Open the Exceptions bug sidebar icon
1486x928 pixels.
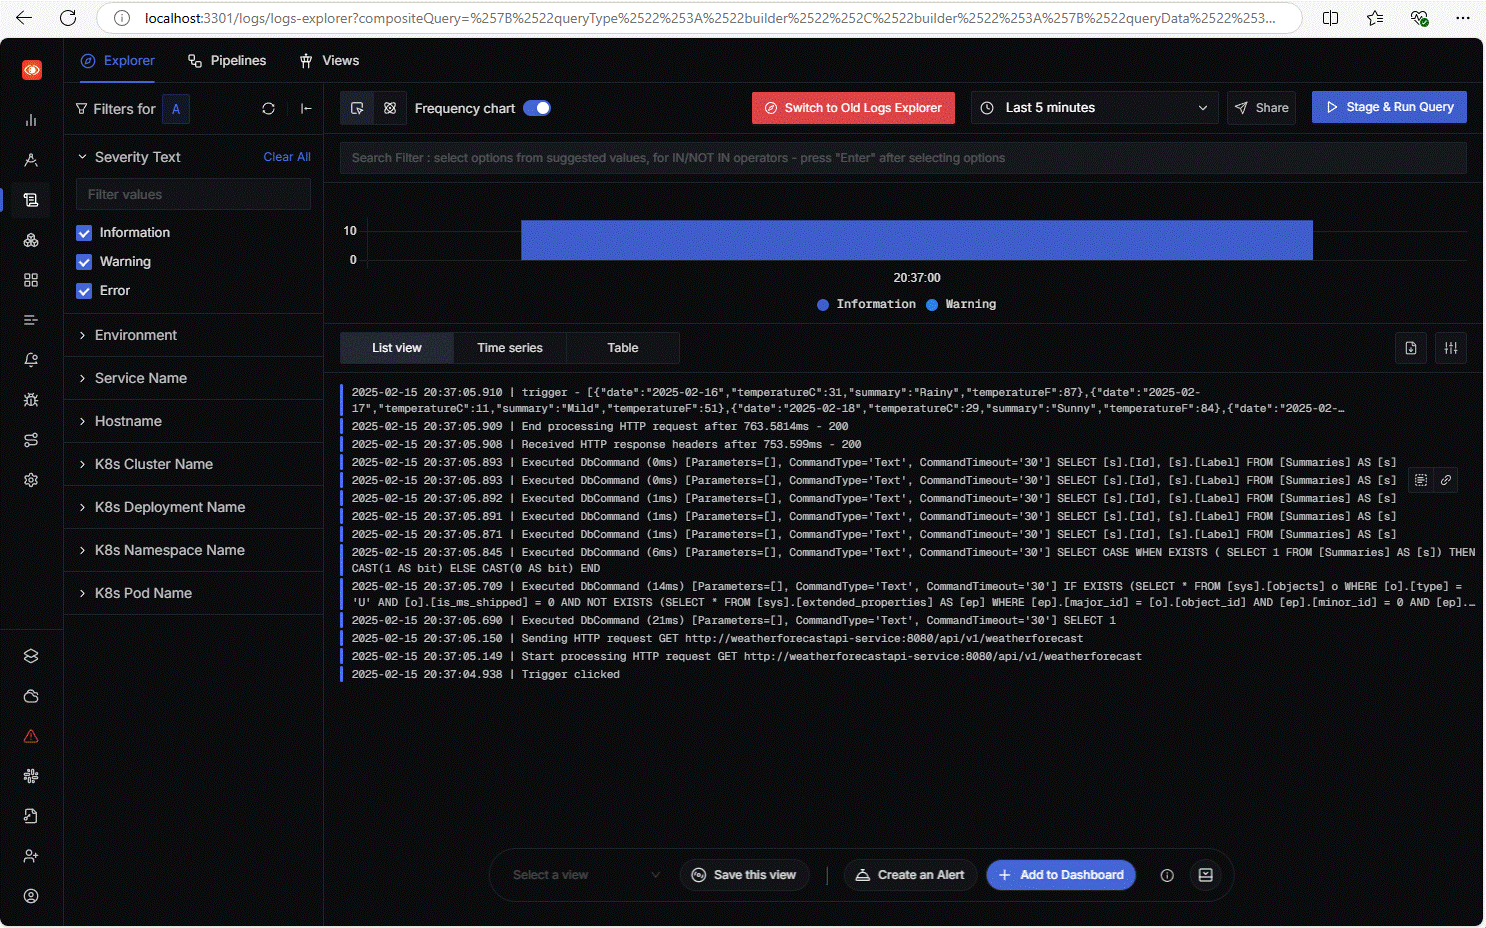pyautogui.click(x=31, y=400)
